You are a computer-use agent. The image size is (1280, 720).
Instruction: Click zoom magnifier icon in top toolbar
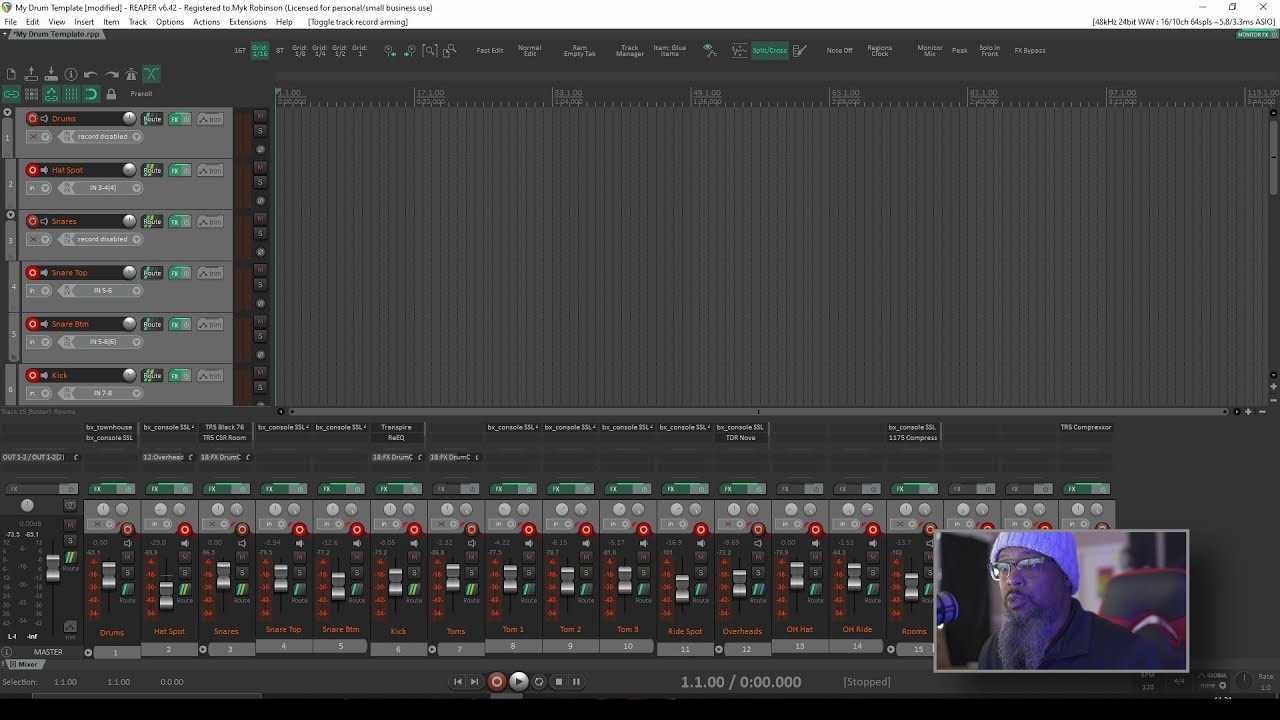[x=430, y=50]
